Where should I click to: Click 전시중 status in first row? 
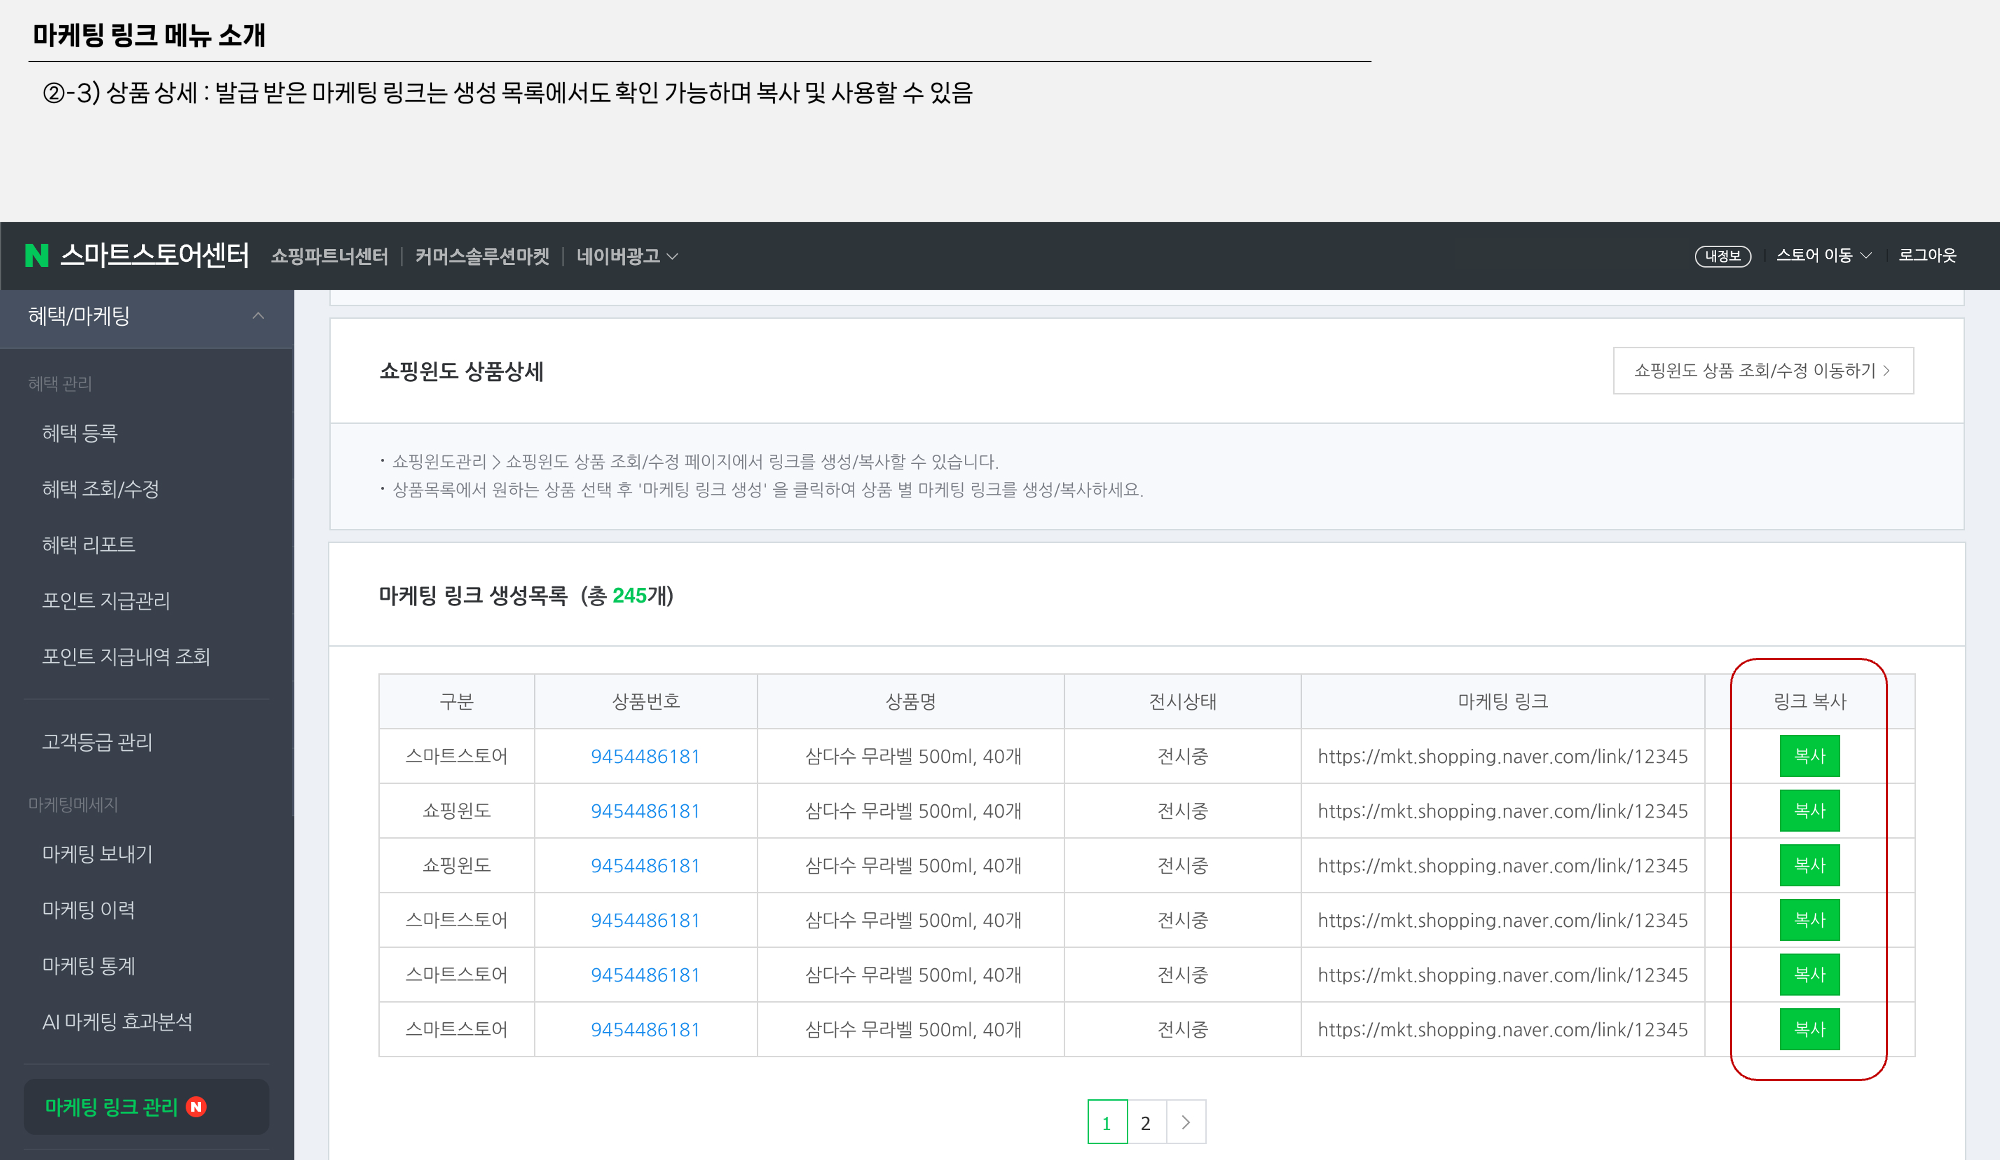click(1183, 757)
